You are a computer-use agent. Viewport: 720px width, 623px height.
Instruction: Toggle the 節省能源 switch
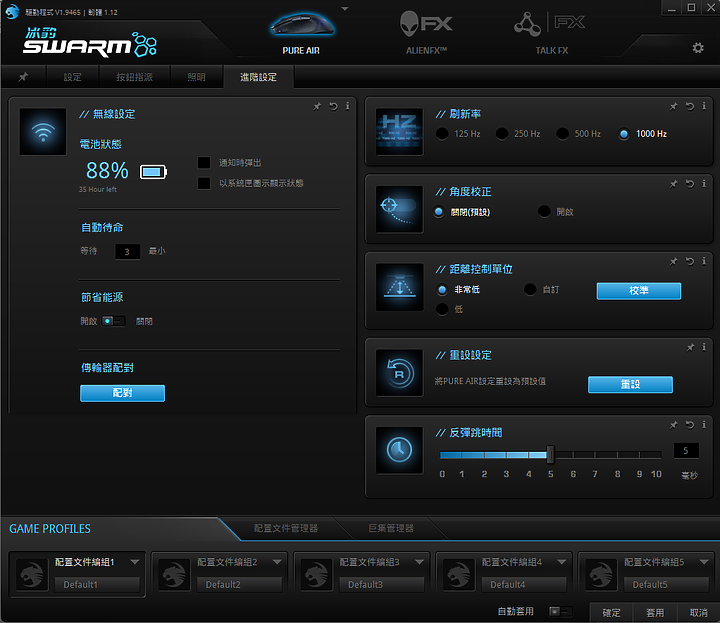click(x=113, y=321)
